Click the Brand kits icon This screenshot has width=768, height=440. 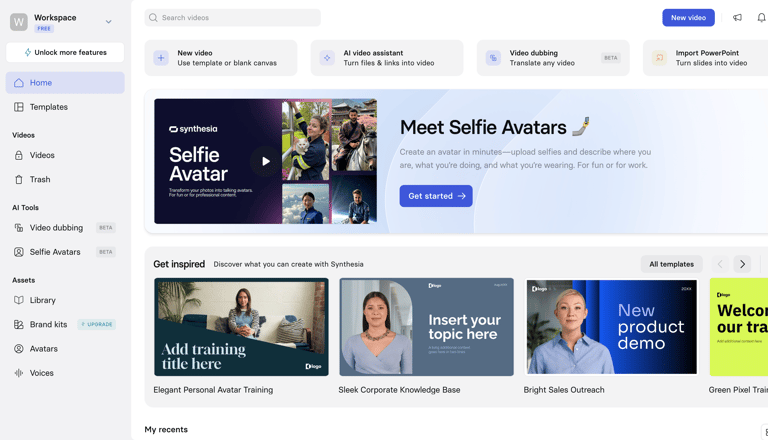19,324
